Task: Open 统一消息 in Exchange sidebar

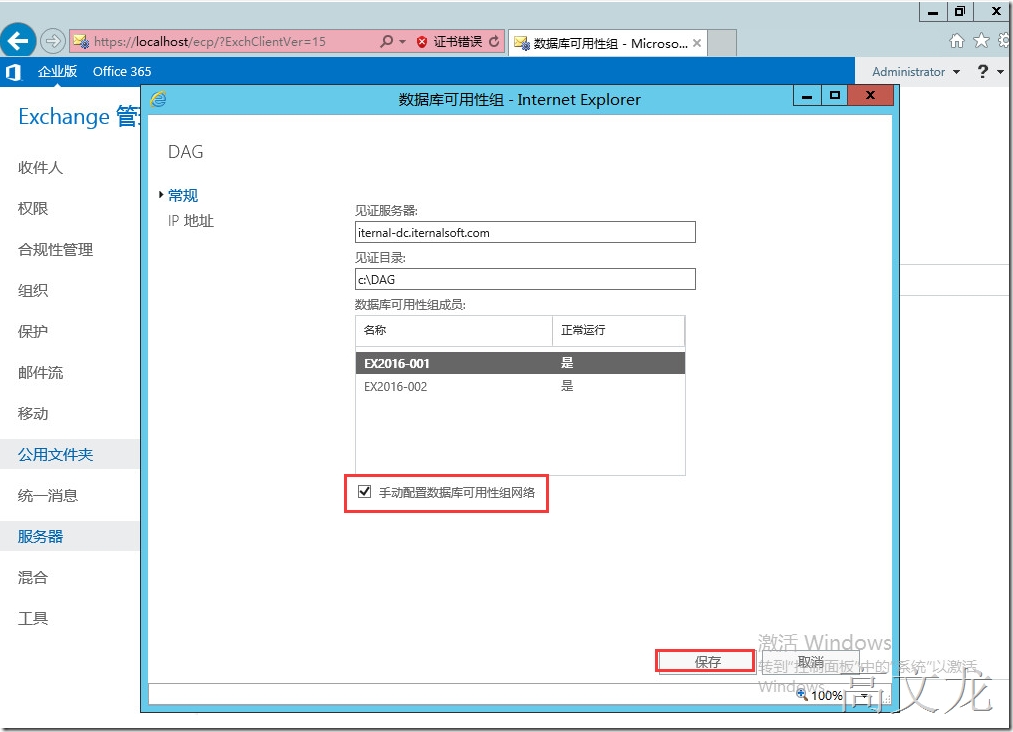Action: (48, 496)
